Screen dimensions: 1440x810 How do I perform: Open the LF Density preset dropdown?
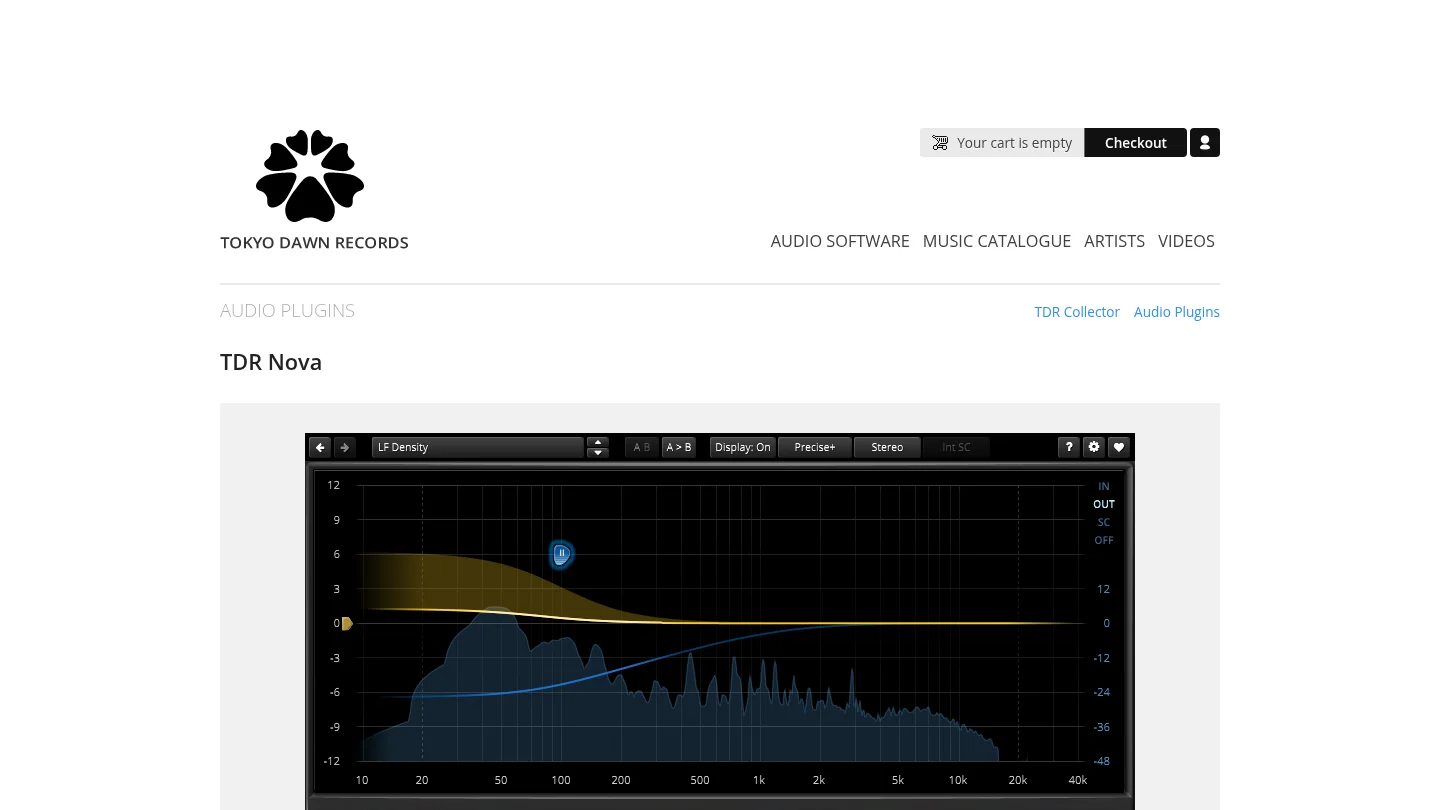477,447
